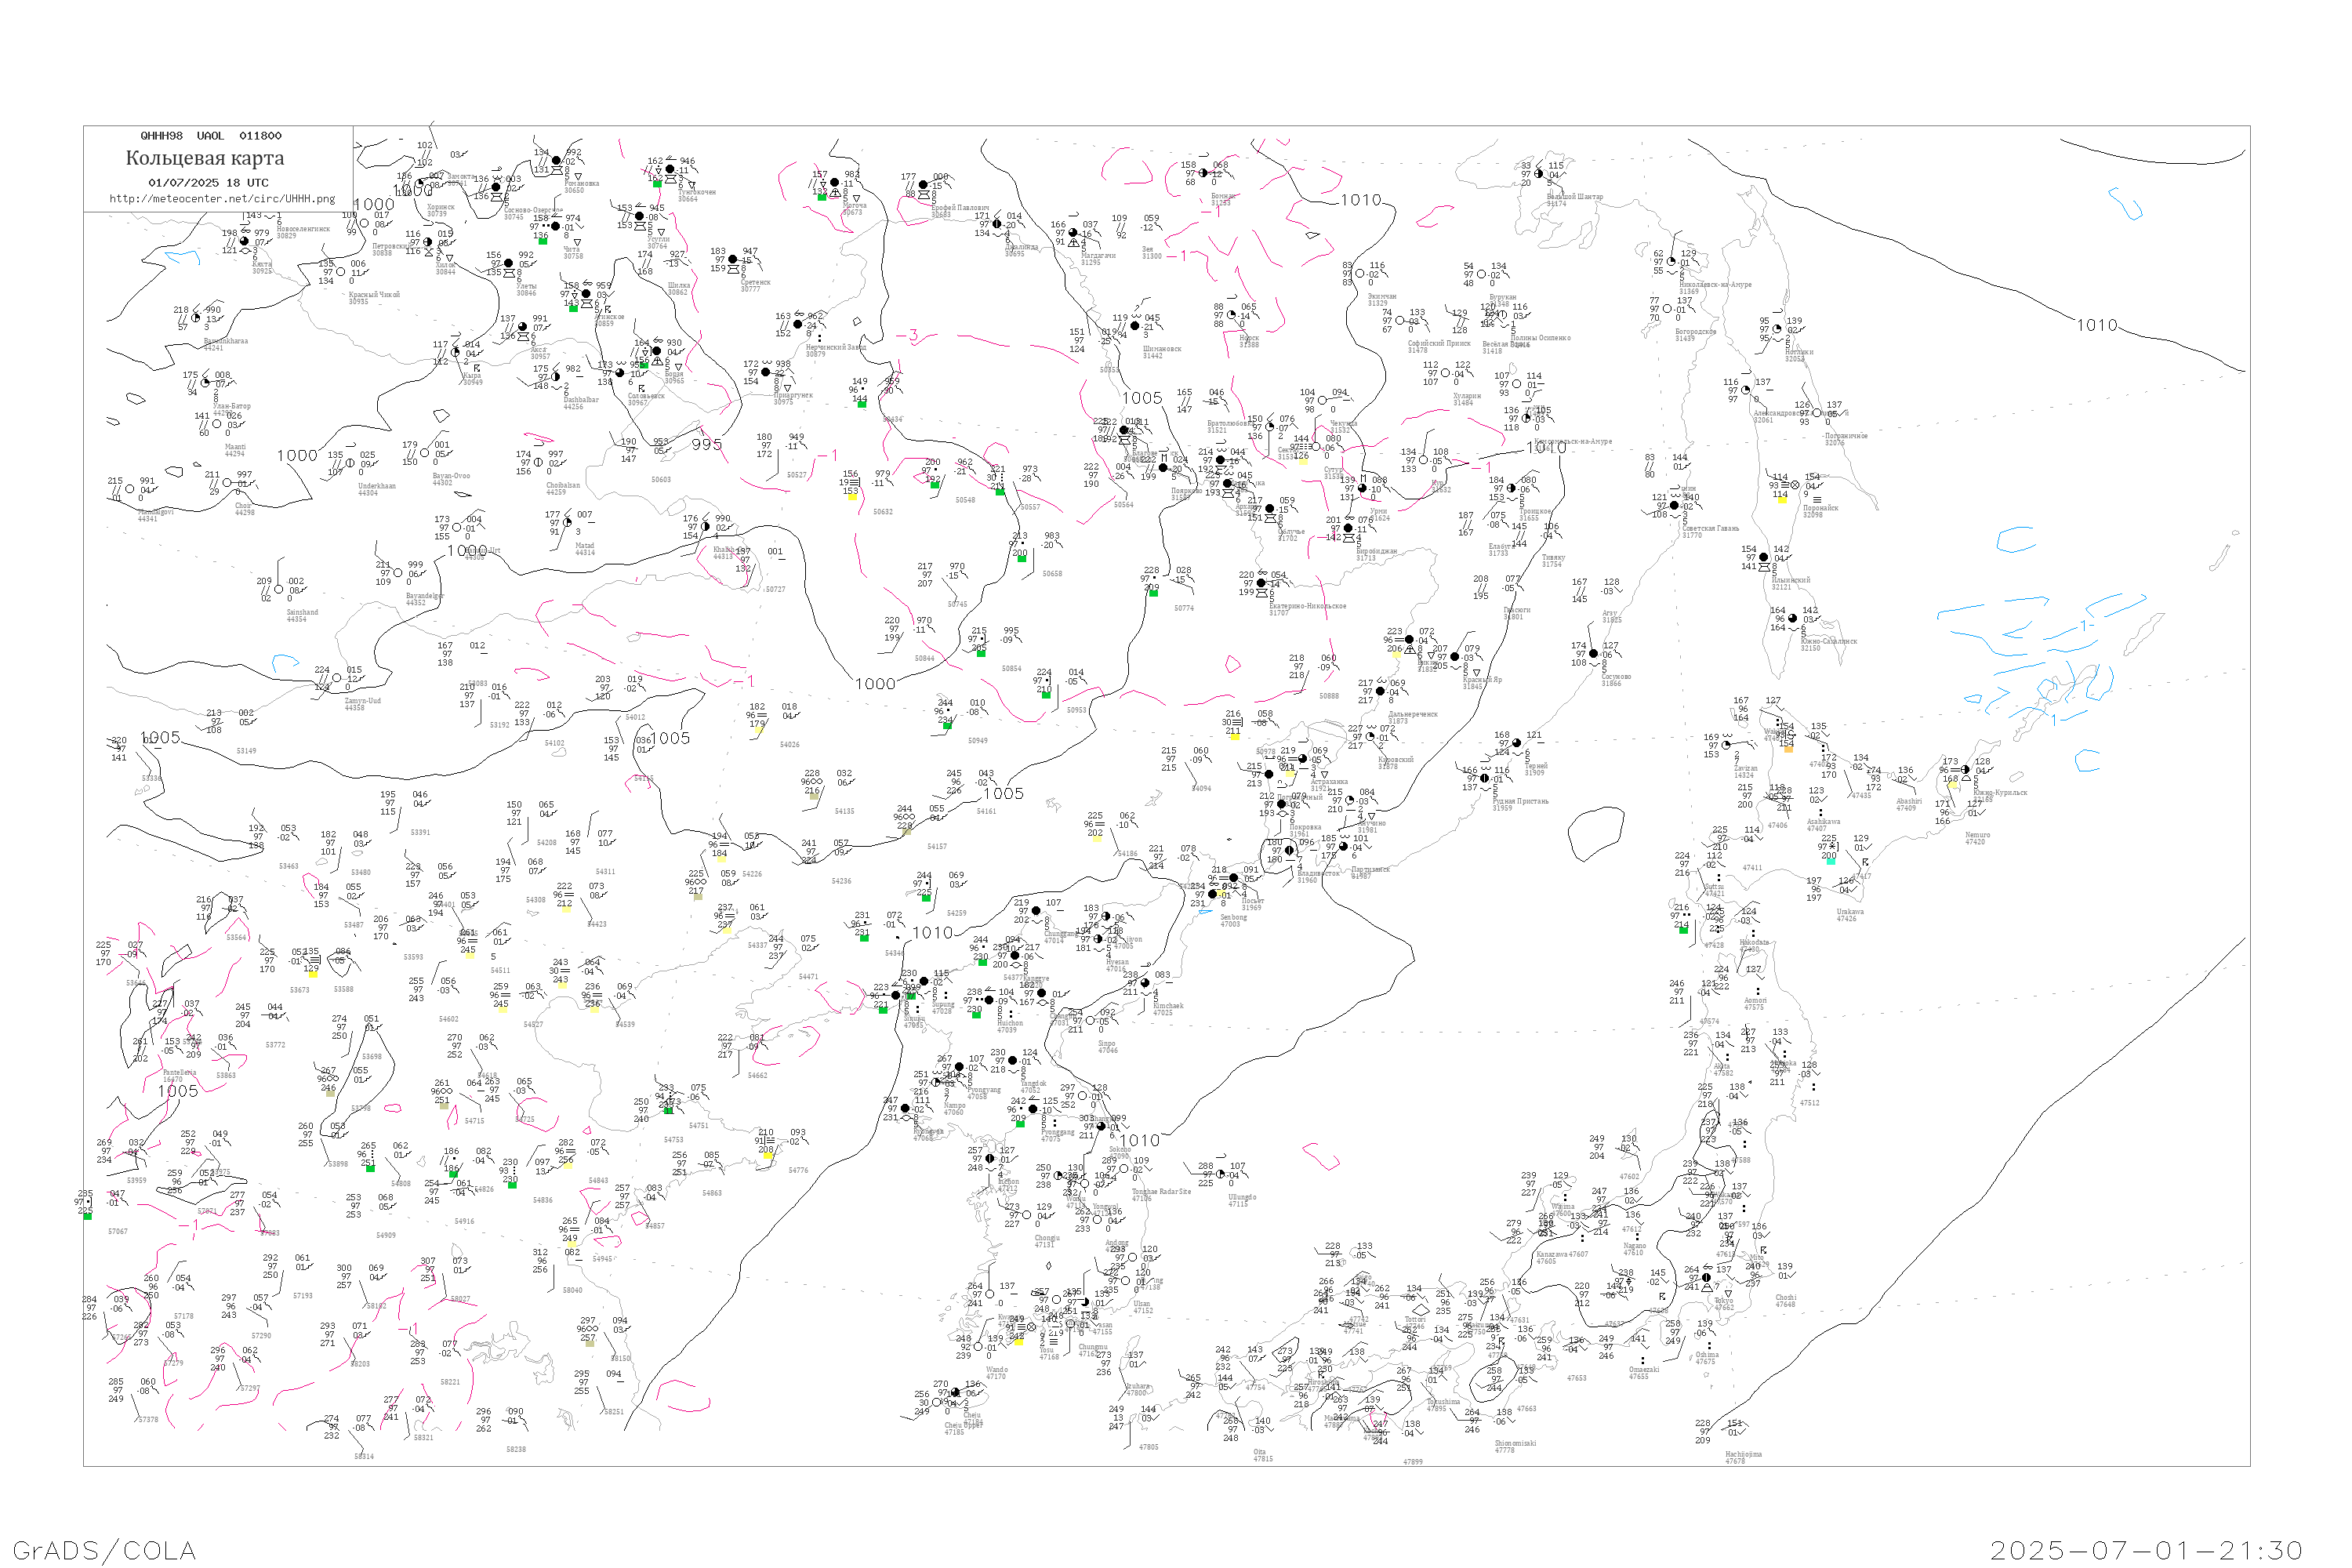The height and width of the screenshot is (1568, 2352).
Task: Click the 995 isobar label
Action: tap(706, 445)
